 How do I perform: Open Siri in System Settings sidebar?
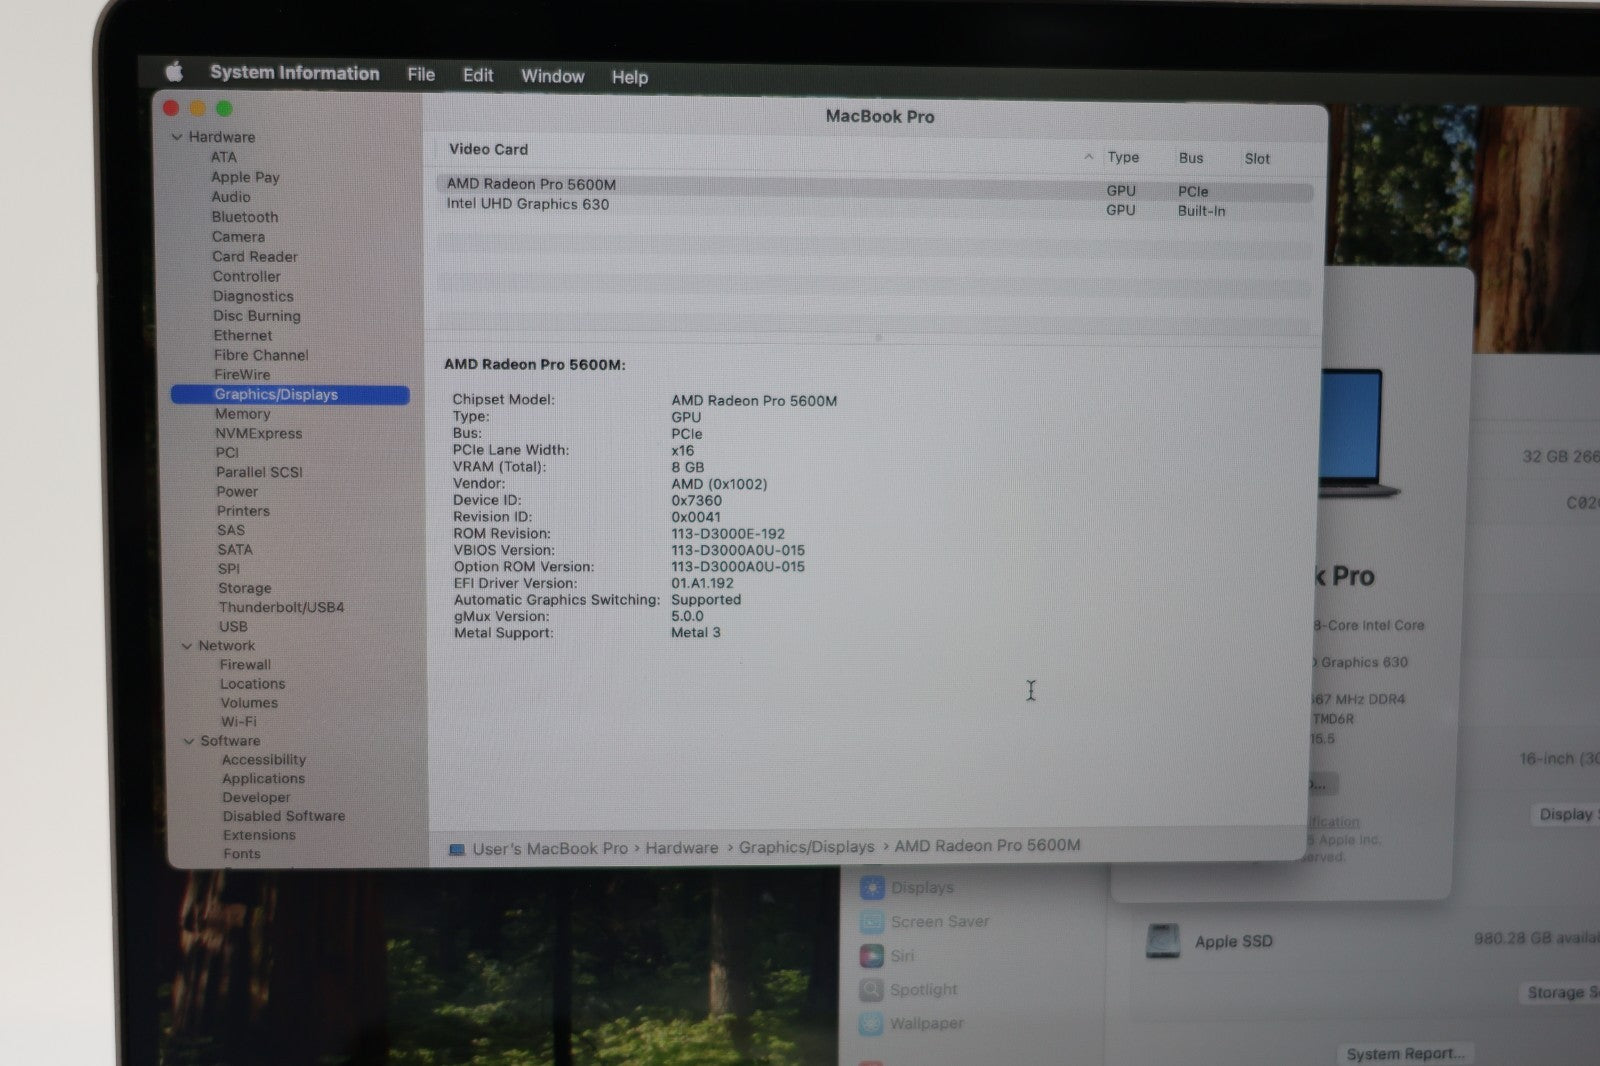click(x=902, y=956)
